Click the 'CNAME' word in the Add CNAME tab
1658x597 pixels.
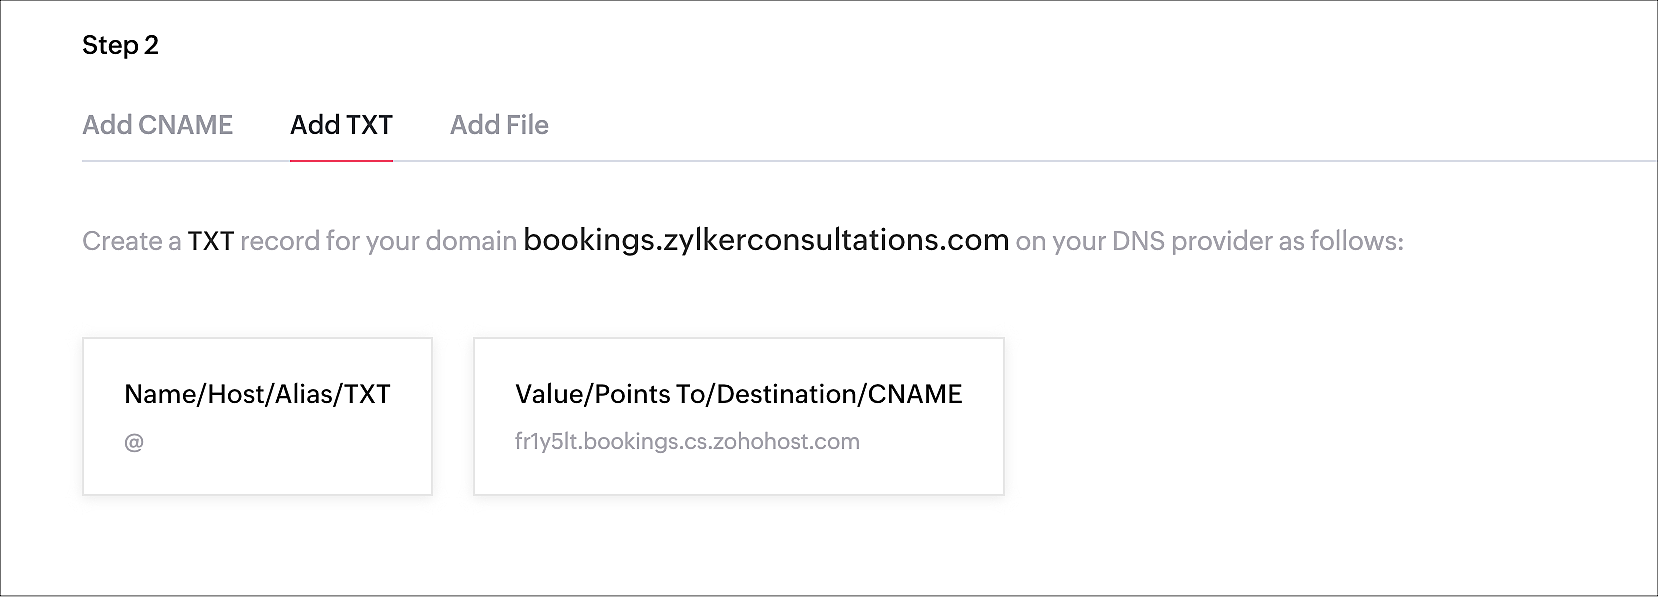point(185,125)
